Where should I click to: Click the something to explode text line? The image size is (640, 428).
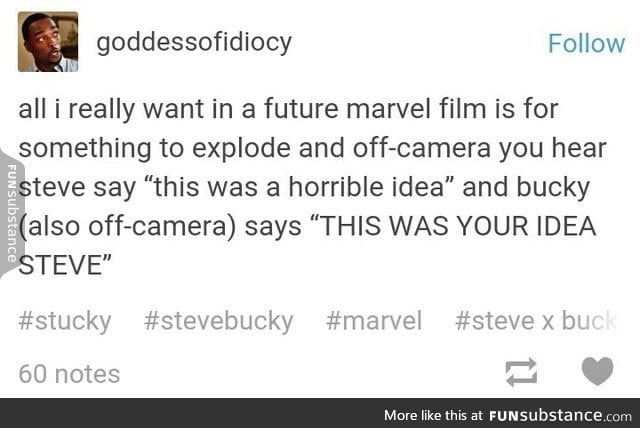point(312,148)
